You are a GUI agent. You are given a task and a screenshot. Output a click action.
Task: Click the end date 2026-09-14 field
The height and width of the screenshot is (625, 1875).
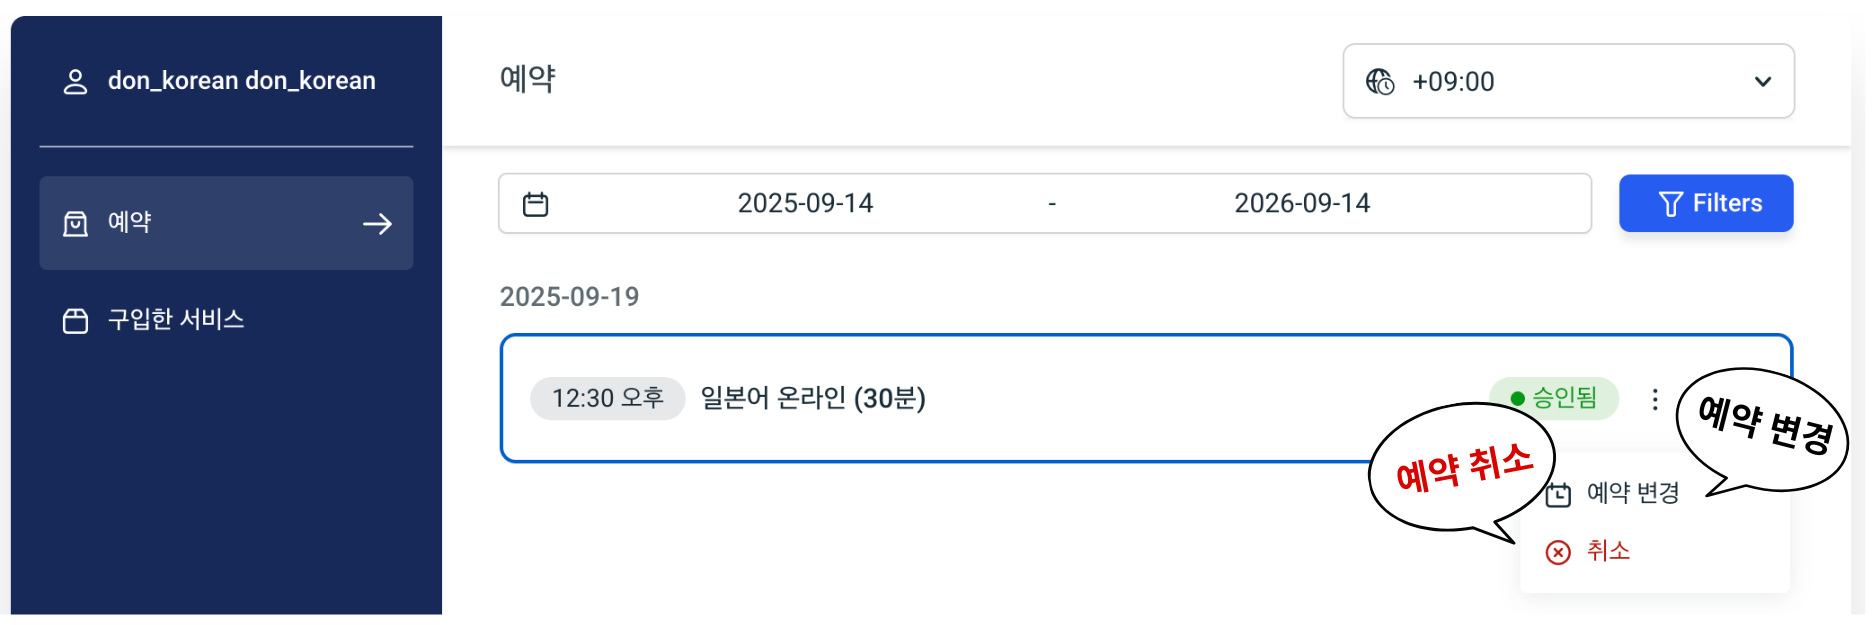pos(1301,203)
